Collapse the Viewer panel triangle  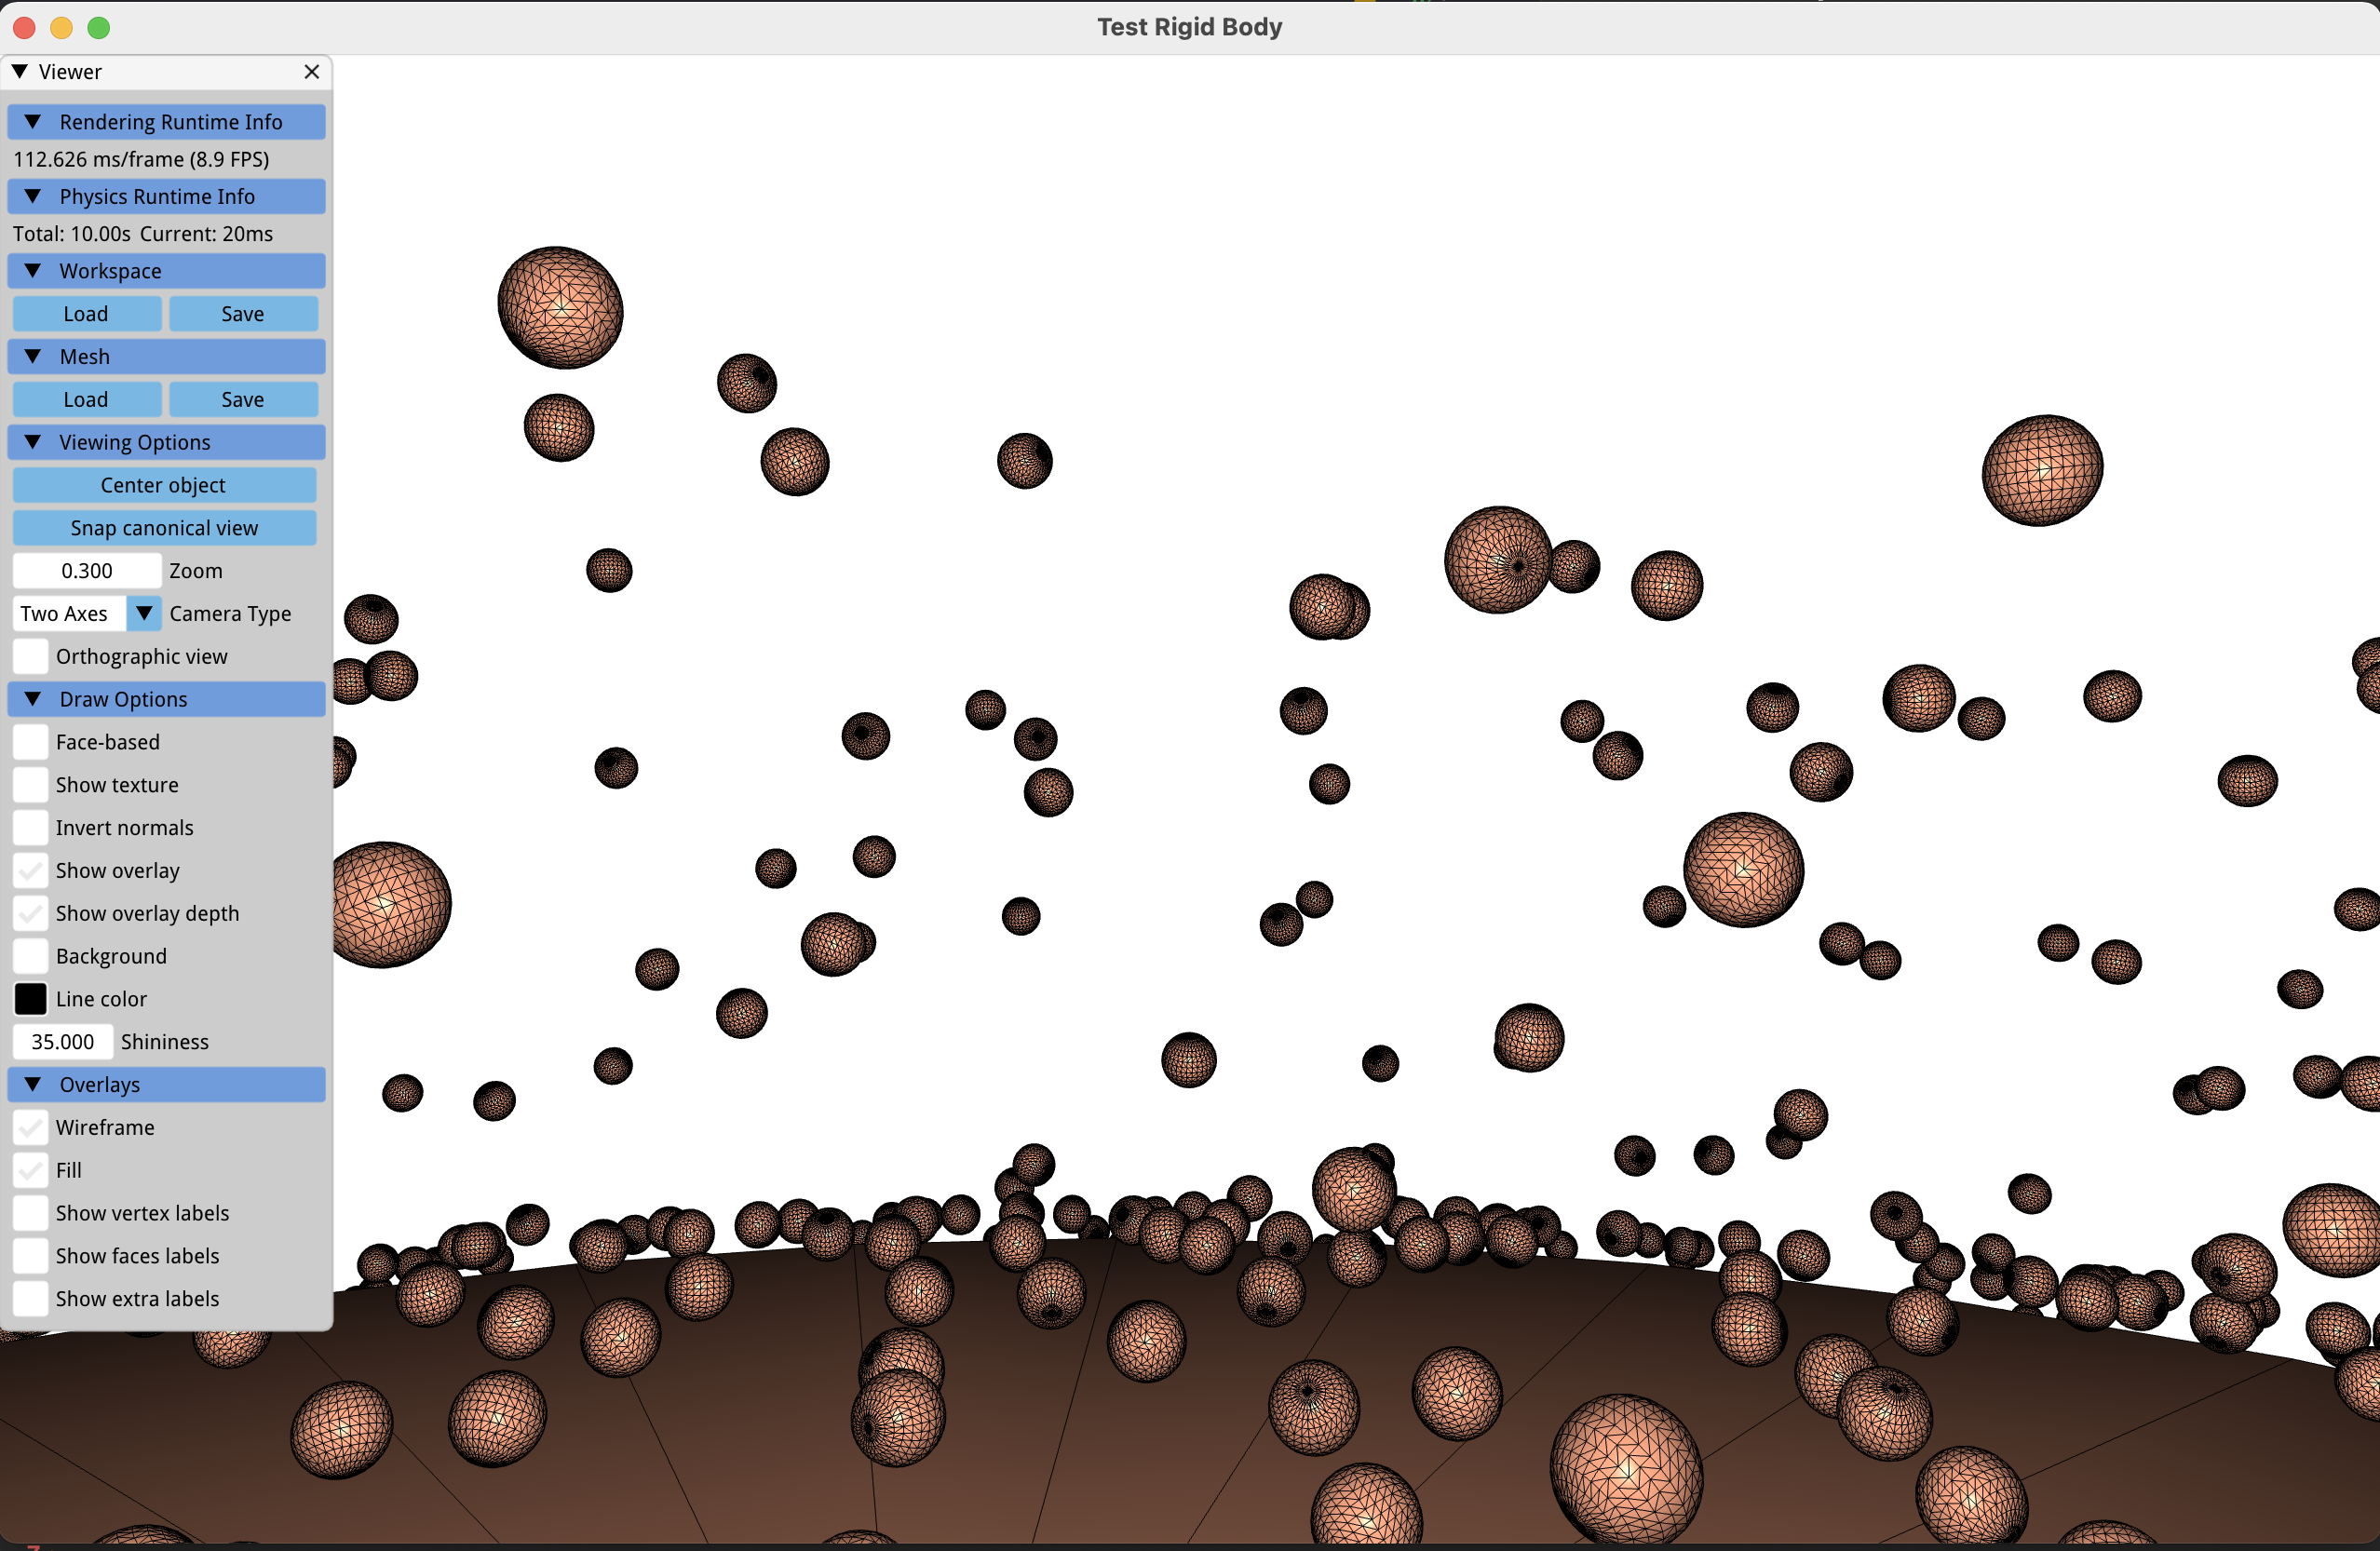tap(20, 72)
